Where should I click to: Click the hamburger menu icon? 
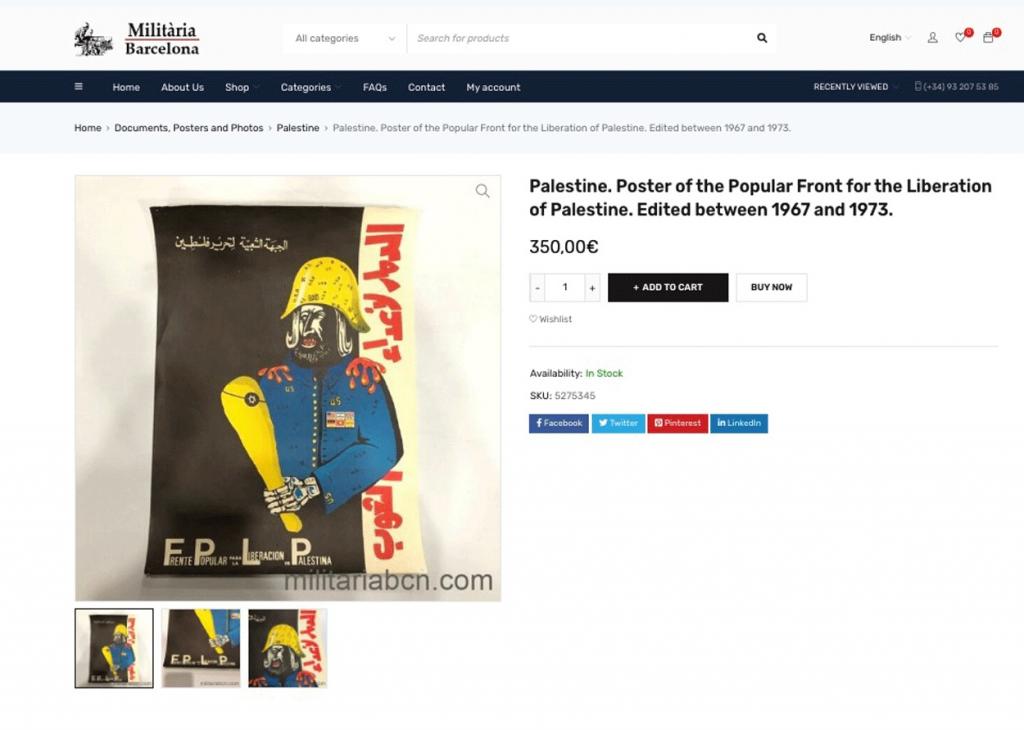[x=78, y=86]
